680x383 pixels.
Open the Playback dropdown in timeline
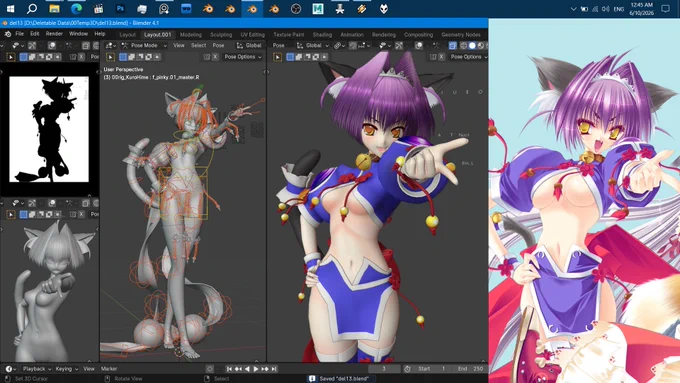(x=37, y=369)
